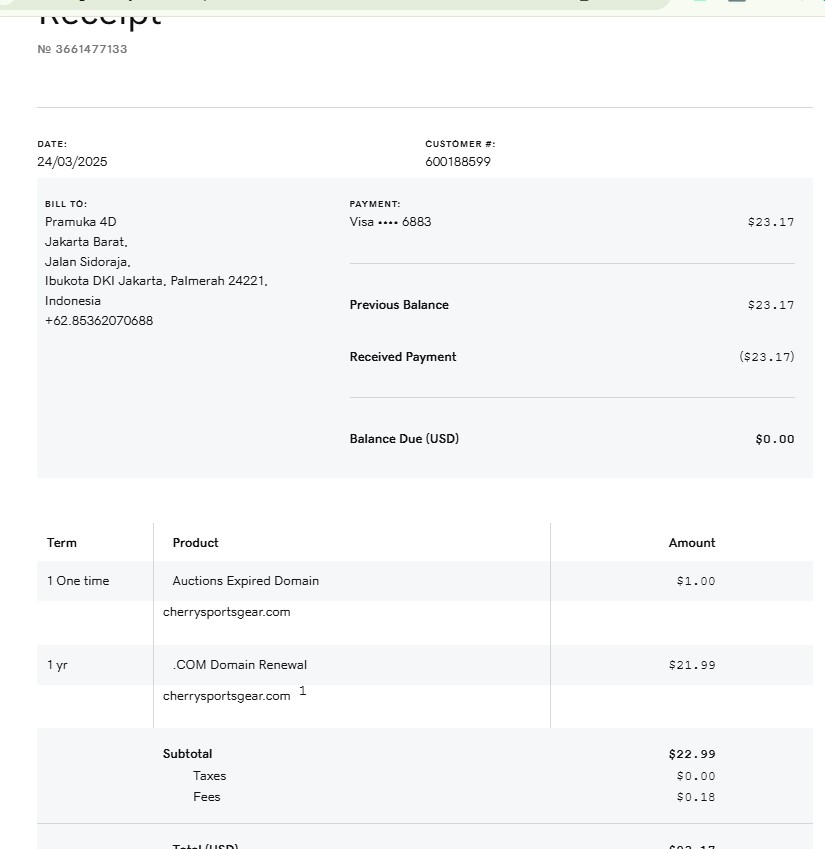Click footnote 1 beside the renewal domain
Viewport: 825px width, 849px height.
click(x=302, y=691)
